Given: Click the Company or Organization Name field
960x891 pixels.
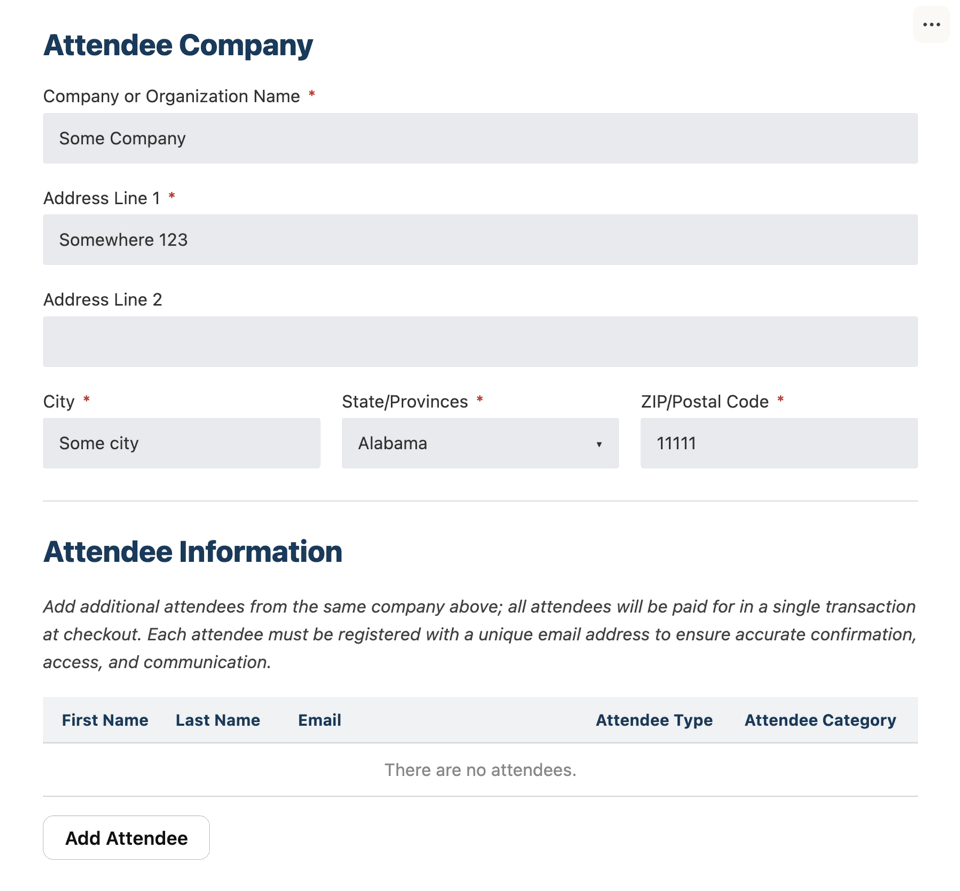Looking at the screenshot, I should point(480,138).
